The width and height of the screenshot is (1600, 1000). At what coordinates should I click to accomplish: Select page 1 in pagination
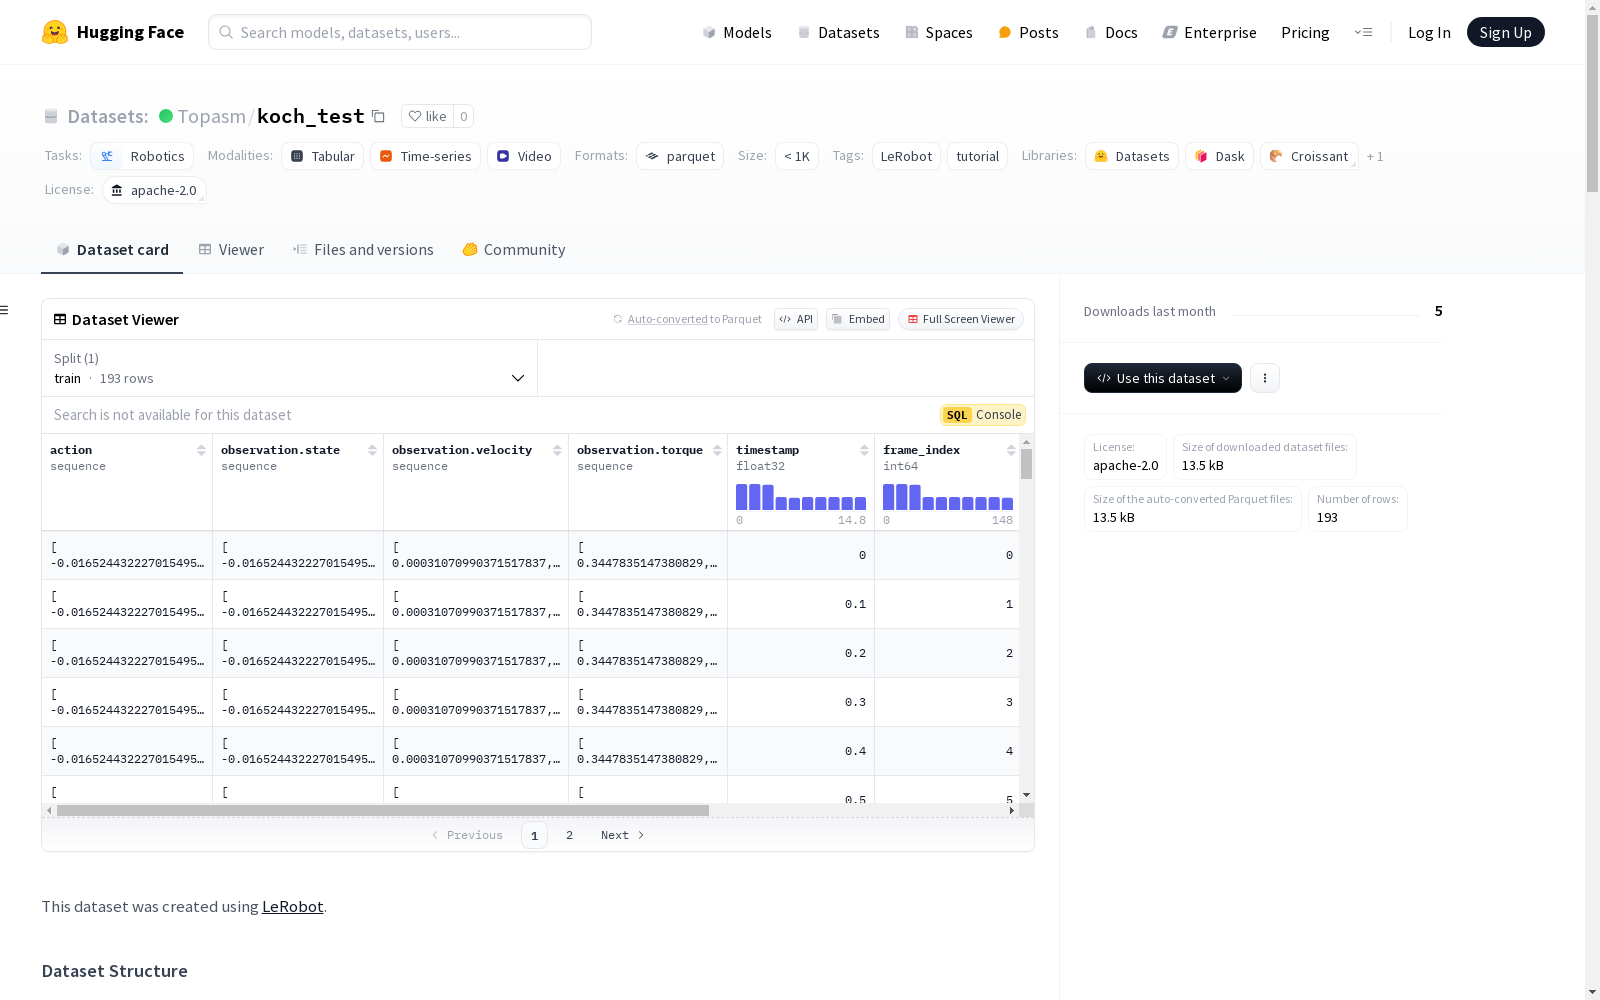(x=534, y=835)
